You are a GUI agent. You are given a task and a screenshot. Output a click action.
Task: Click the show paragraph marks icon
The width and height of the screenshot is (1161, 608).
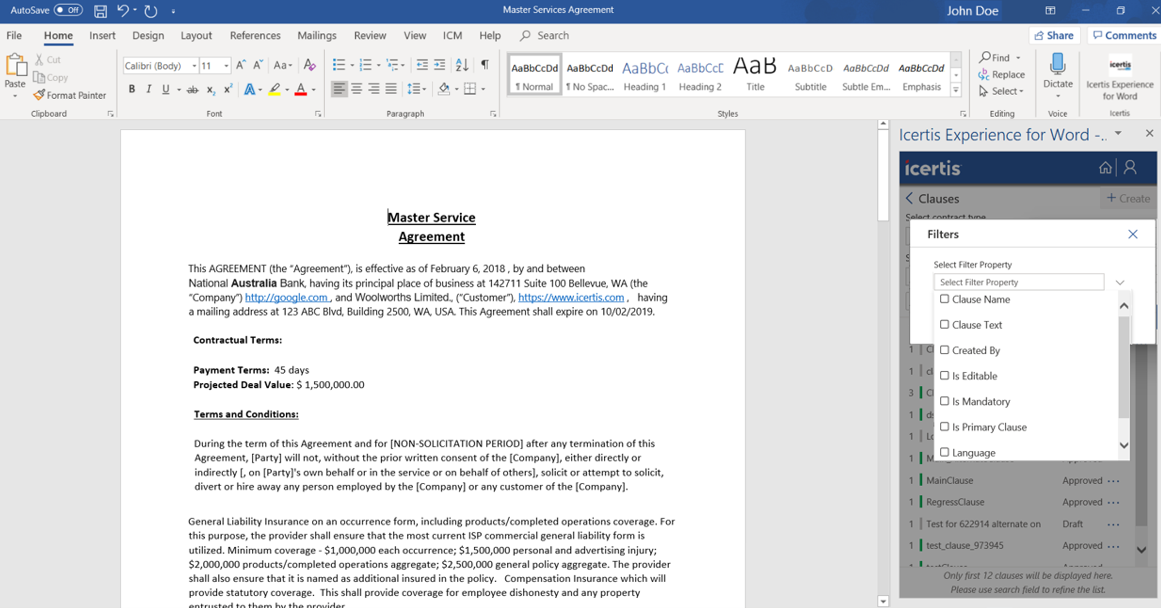click(485, 65)
